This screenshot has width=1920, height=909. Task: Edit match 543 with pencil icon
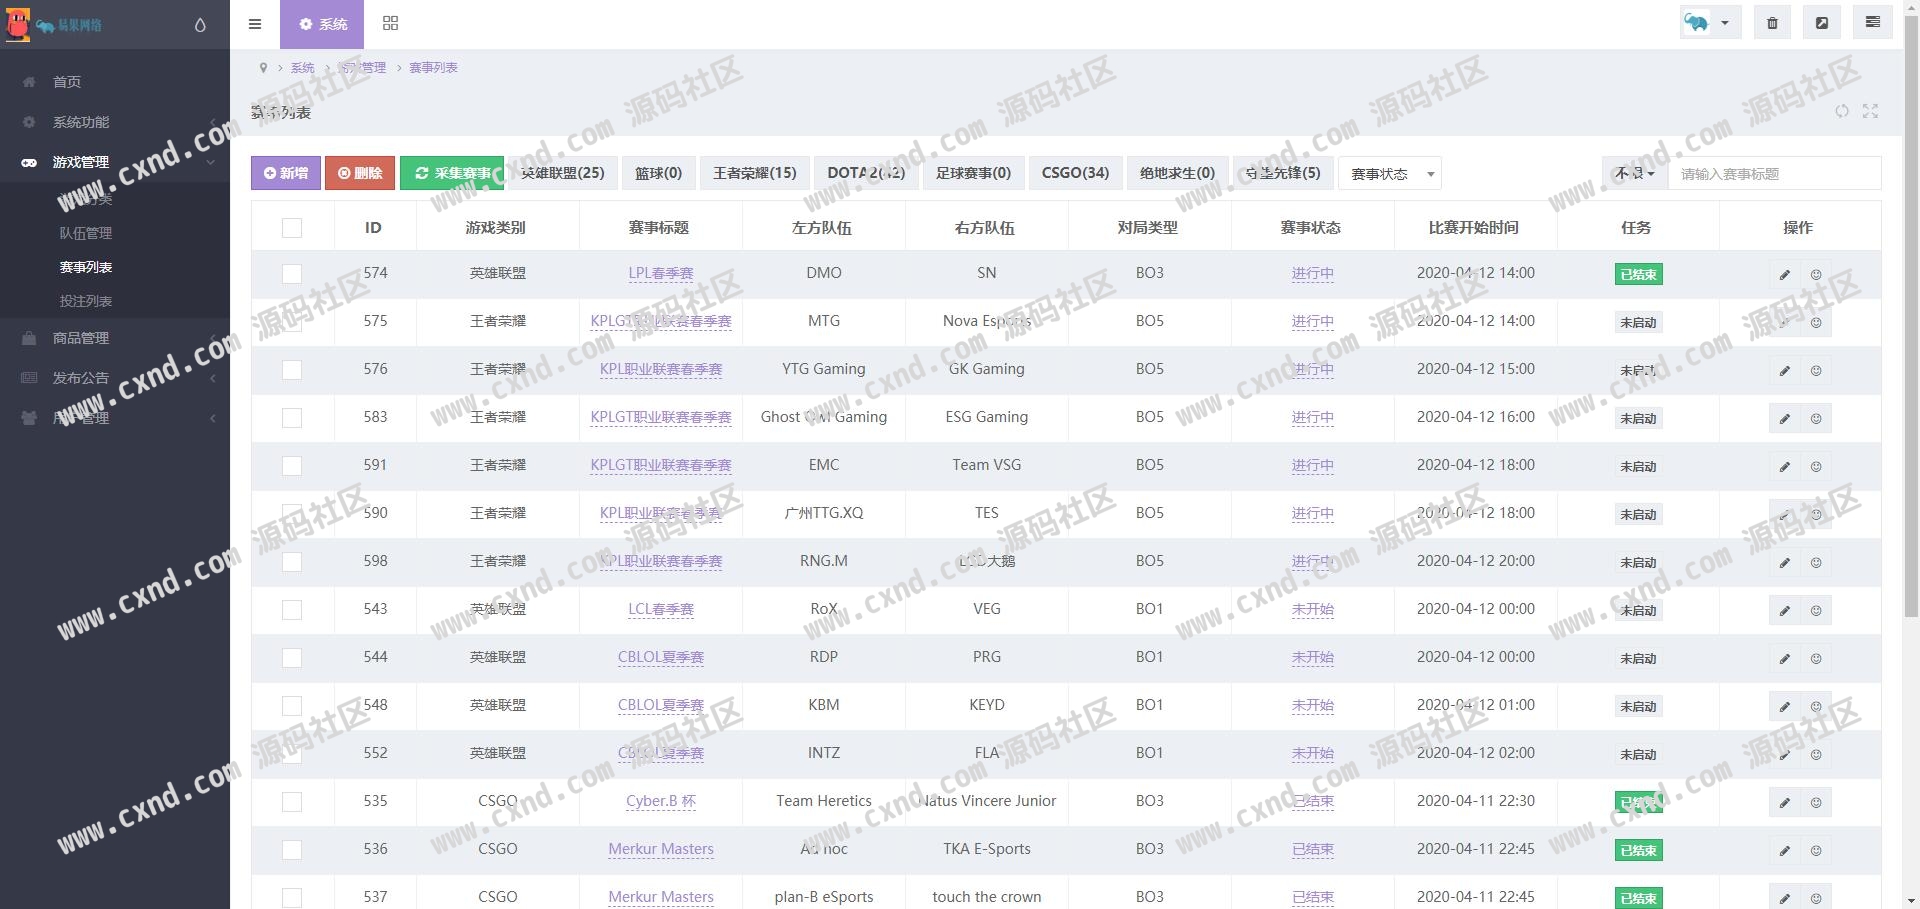pyautogui.click(x=1784, y=610)
